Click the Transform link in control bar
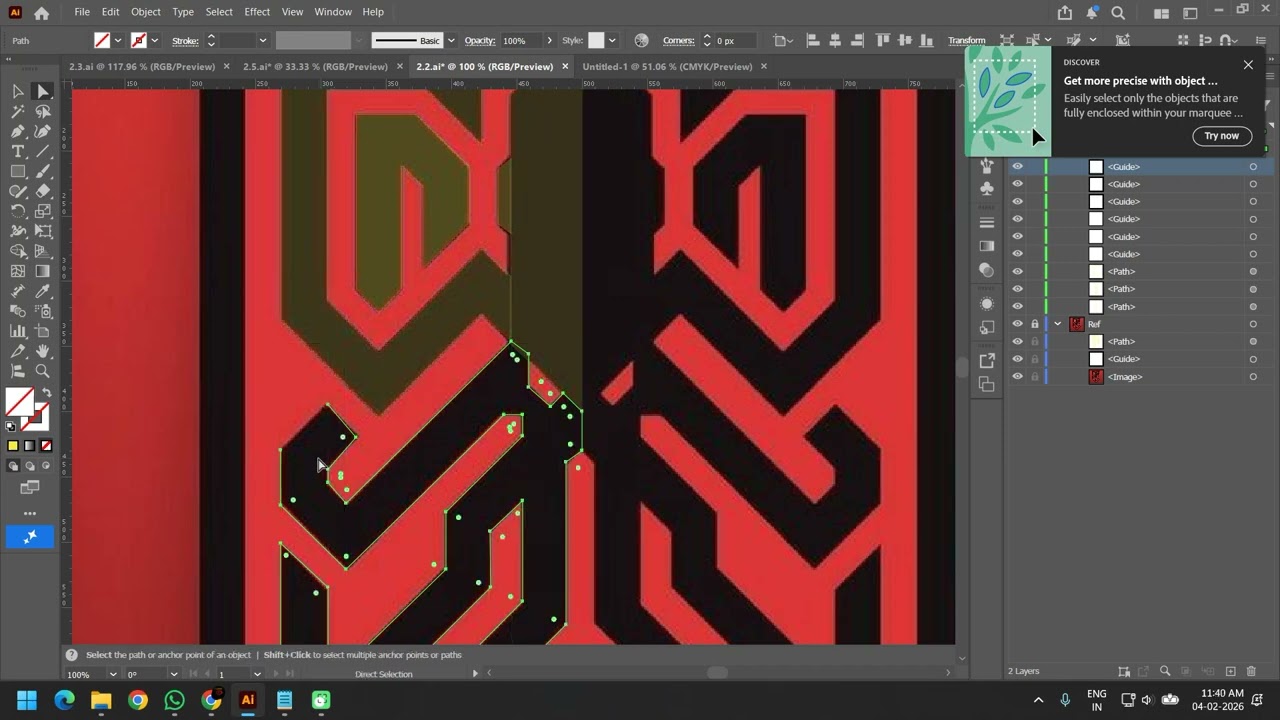 pyautogui.click(x=966, y=41)
